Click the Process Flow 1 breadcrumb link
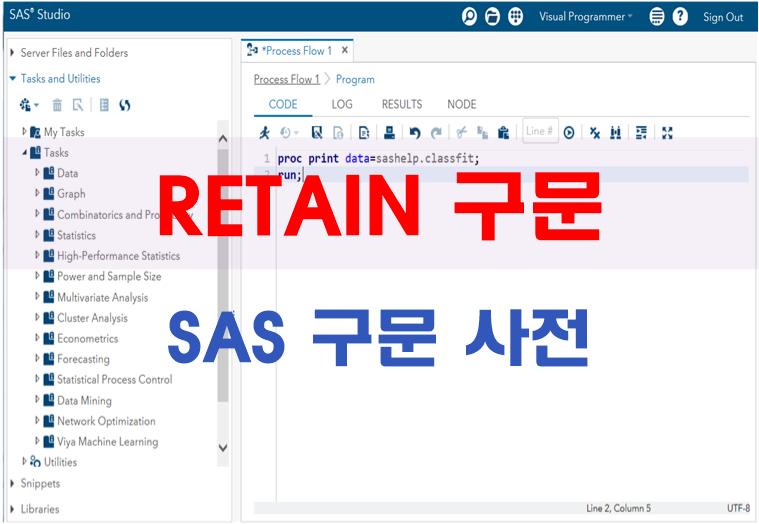The height and width of the screenshot is (524, 759). pyautogui.click(x=287, y=79)
